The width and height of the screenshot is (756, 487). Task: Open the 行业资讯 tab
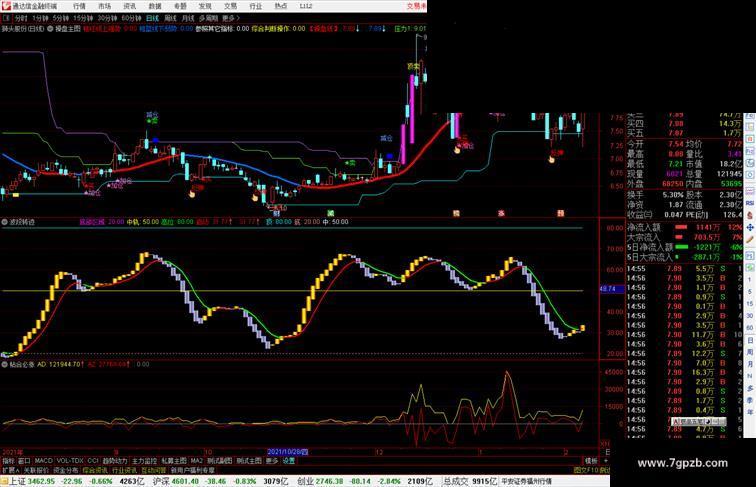click(124, 470)
